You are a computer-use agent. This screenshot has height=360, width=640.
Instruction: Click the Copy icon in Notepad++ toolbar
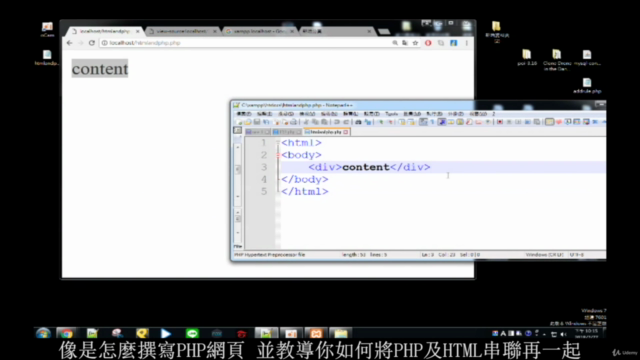(x=315, y=122)
